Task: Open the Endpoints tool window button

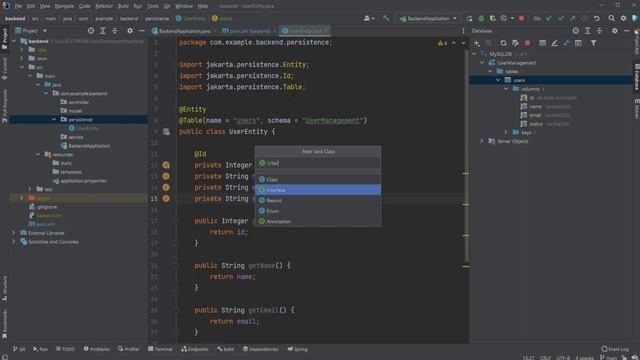Action: click(x=195, y=349)
